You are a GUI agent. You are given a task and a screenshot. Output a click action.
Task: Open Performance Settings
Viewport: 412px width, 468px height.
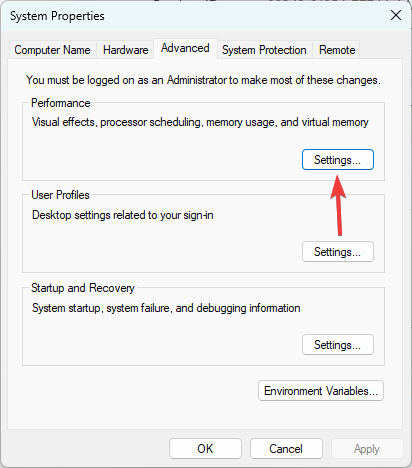tap(338, 160)
